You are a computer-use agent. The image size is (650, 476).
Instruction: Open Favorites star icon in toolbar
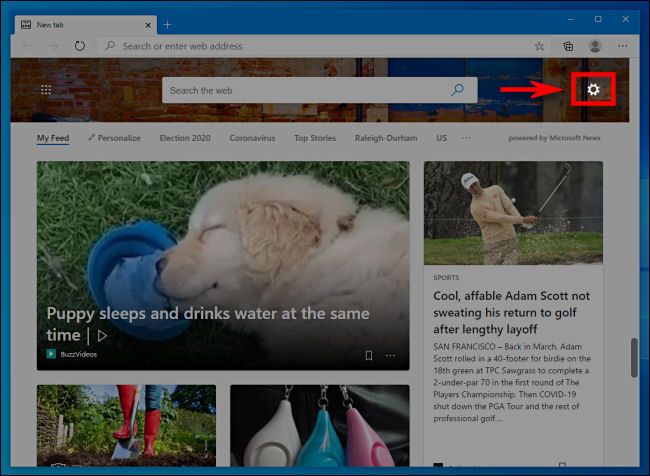[539, 46]
